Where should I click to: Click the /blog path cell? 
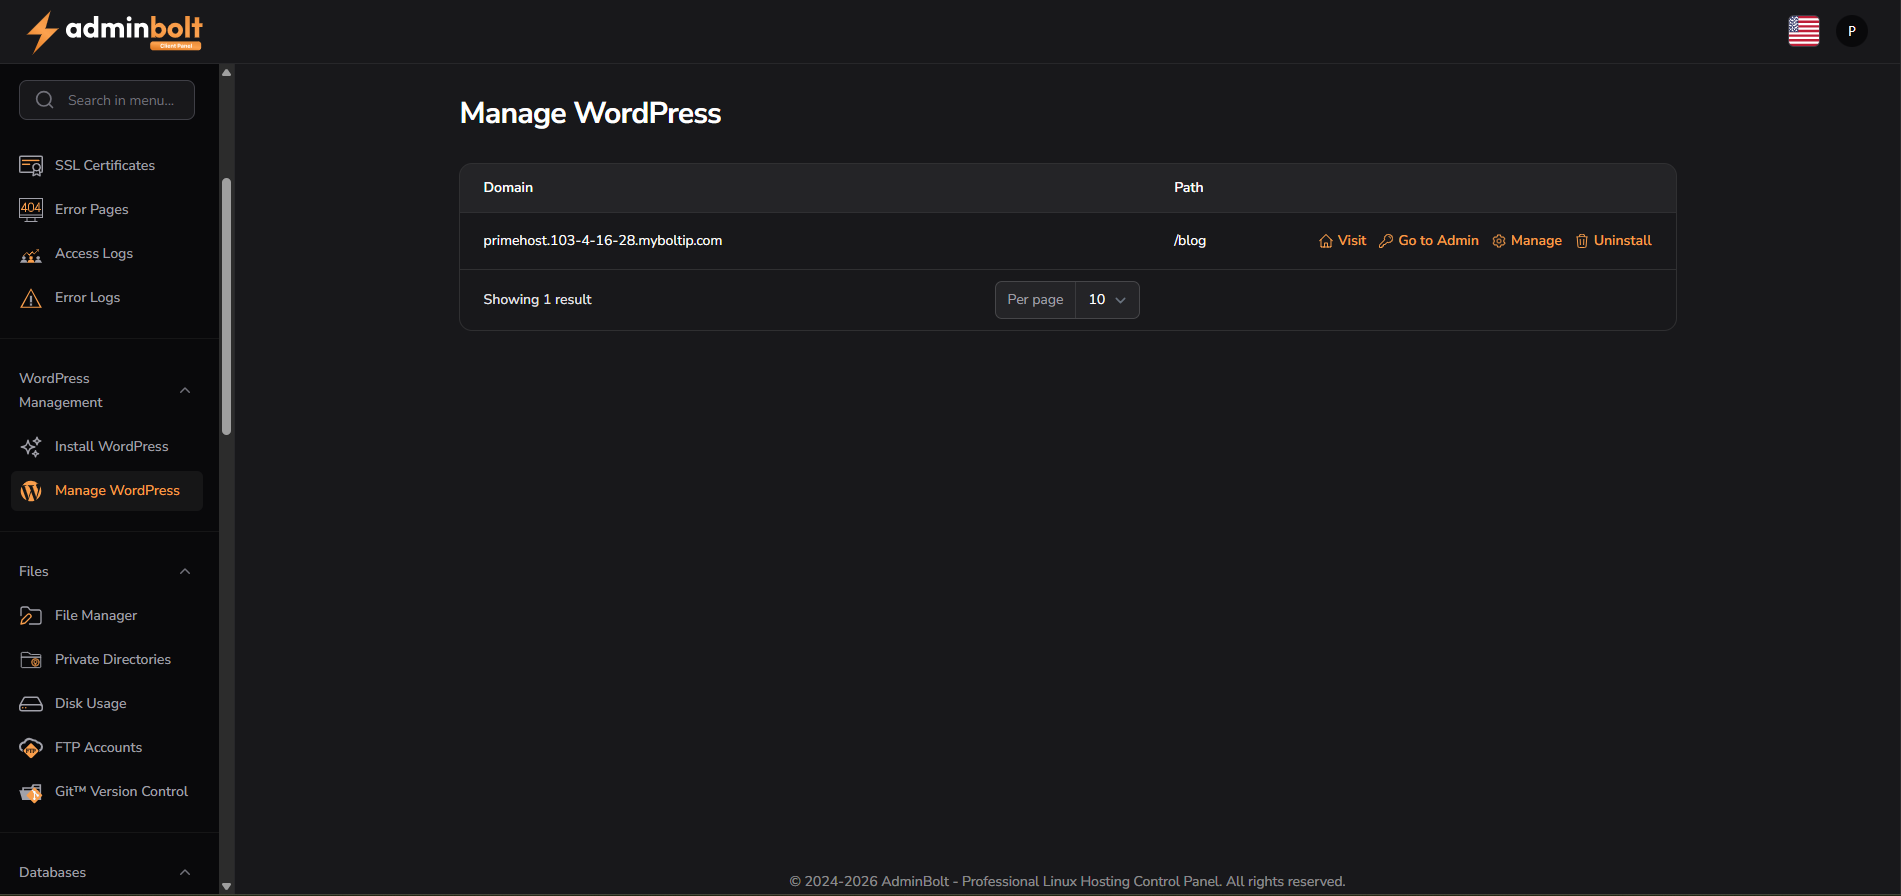[x=1190, y=241]
